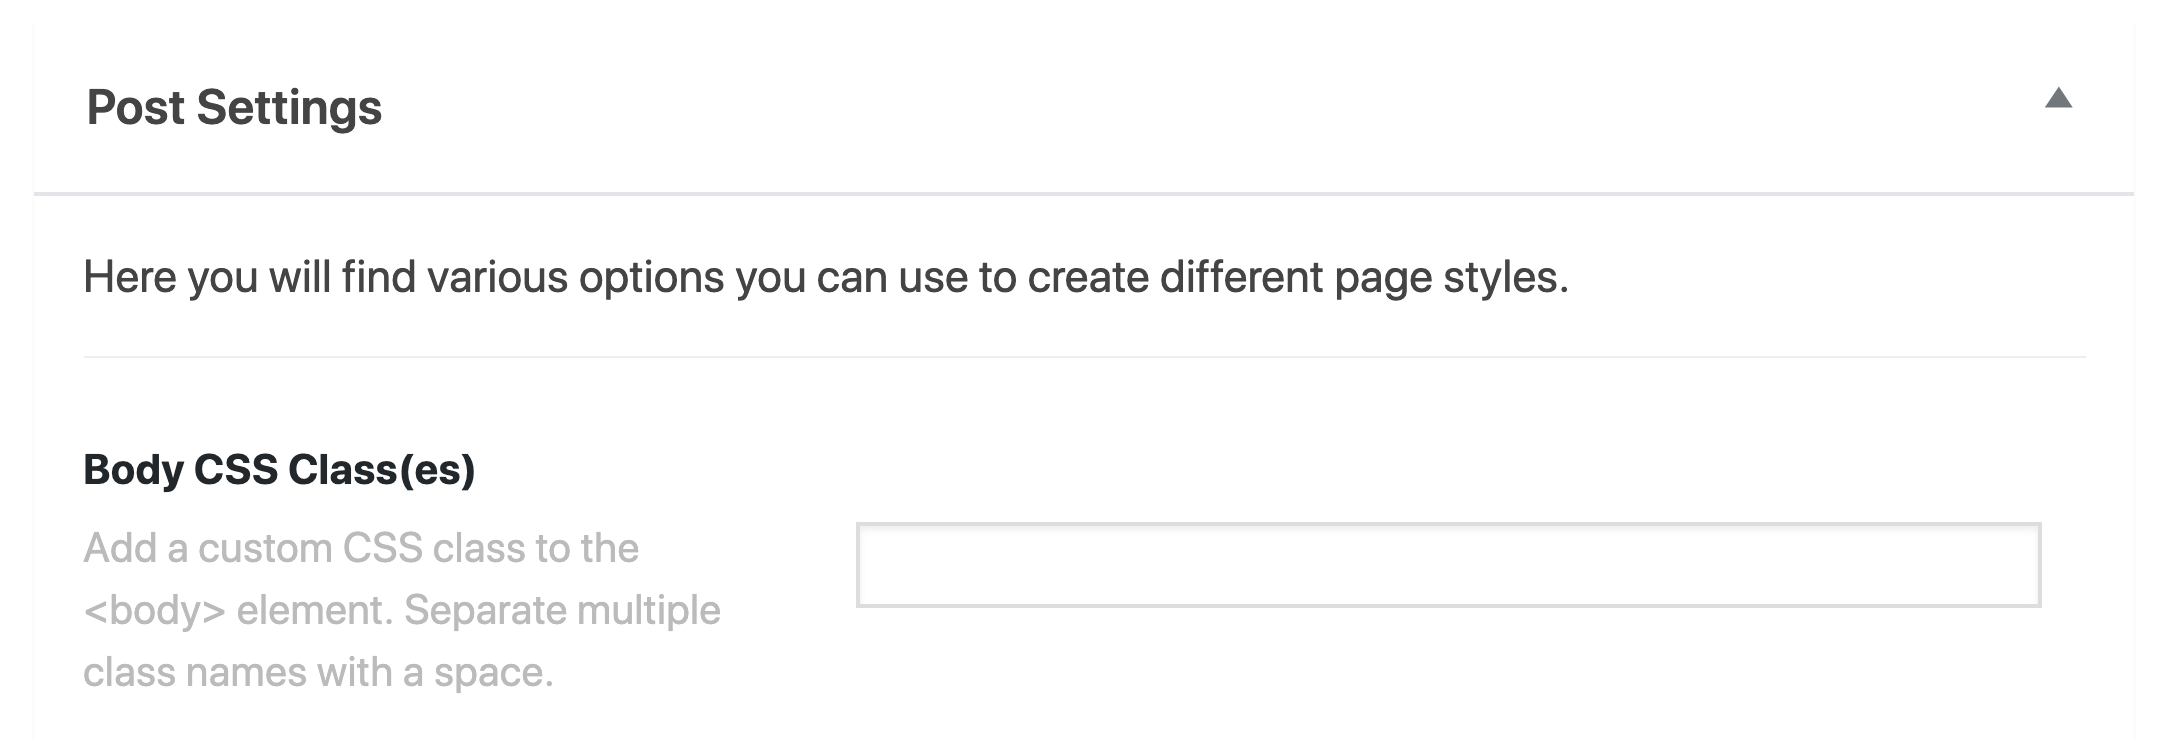Click the words 'create different' in the intro sentence
This screenshot has width=2170, height=740.
(x=1175, y=277)
